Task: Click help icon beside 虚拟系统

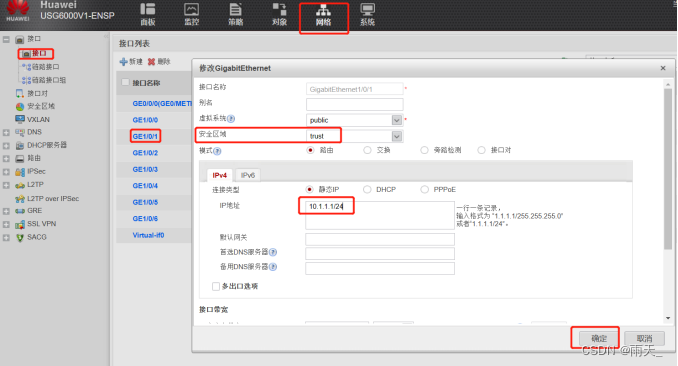Action: (x=231, y=119)
